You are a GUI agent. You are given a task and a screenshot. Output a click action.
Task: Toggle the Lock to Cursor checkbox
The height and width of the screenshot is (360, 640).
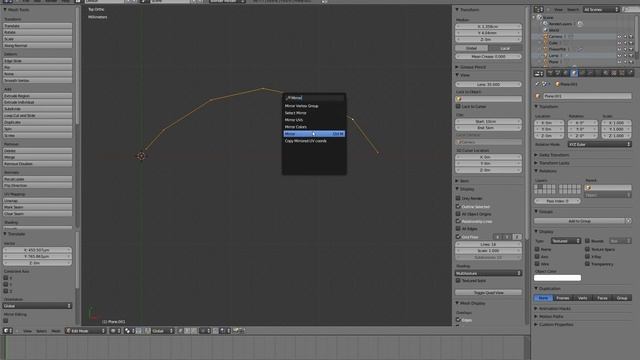(x=458, y=107)
